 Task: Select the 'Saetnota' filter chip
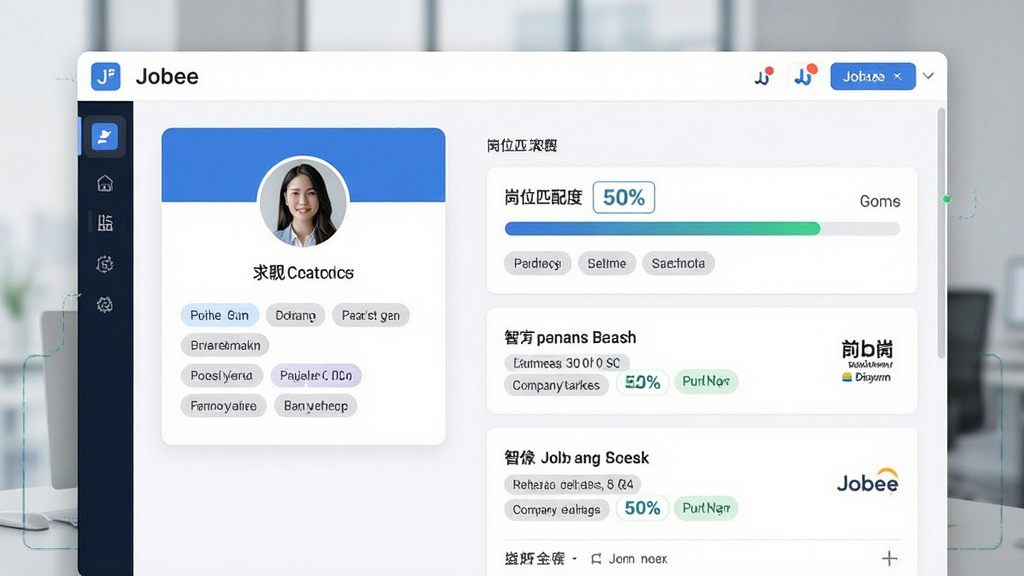pyautogui.click(x=679, y=263)
